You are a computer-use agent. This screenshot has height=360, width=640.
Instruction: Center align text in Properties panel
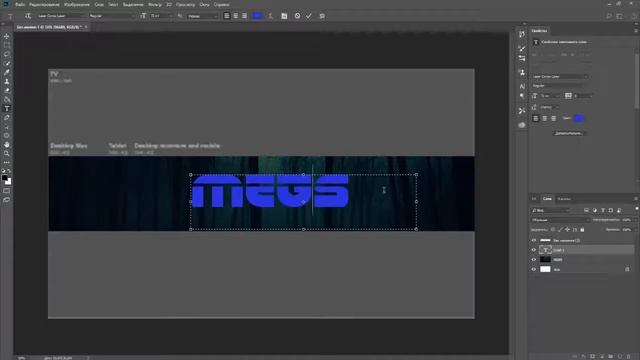coord(544,118)
